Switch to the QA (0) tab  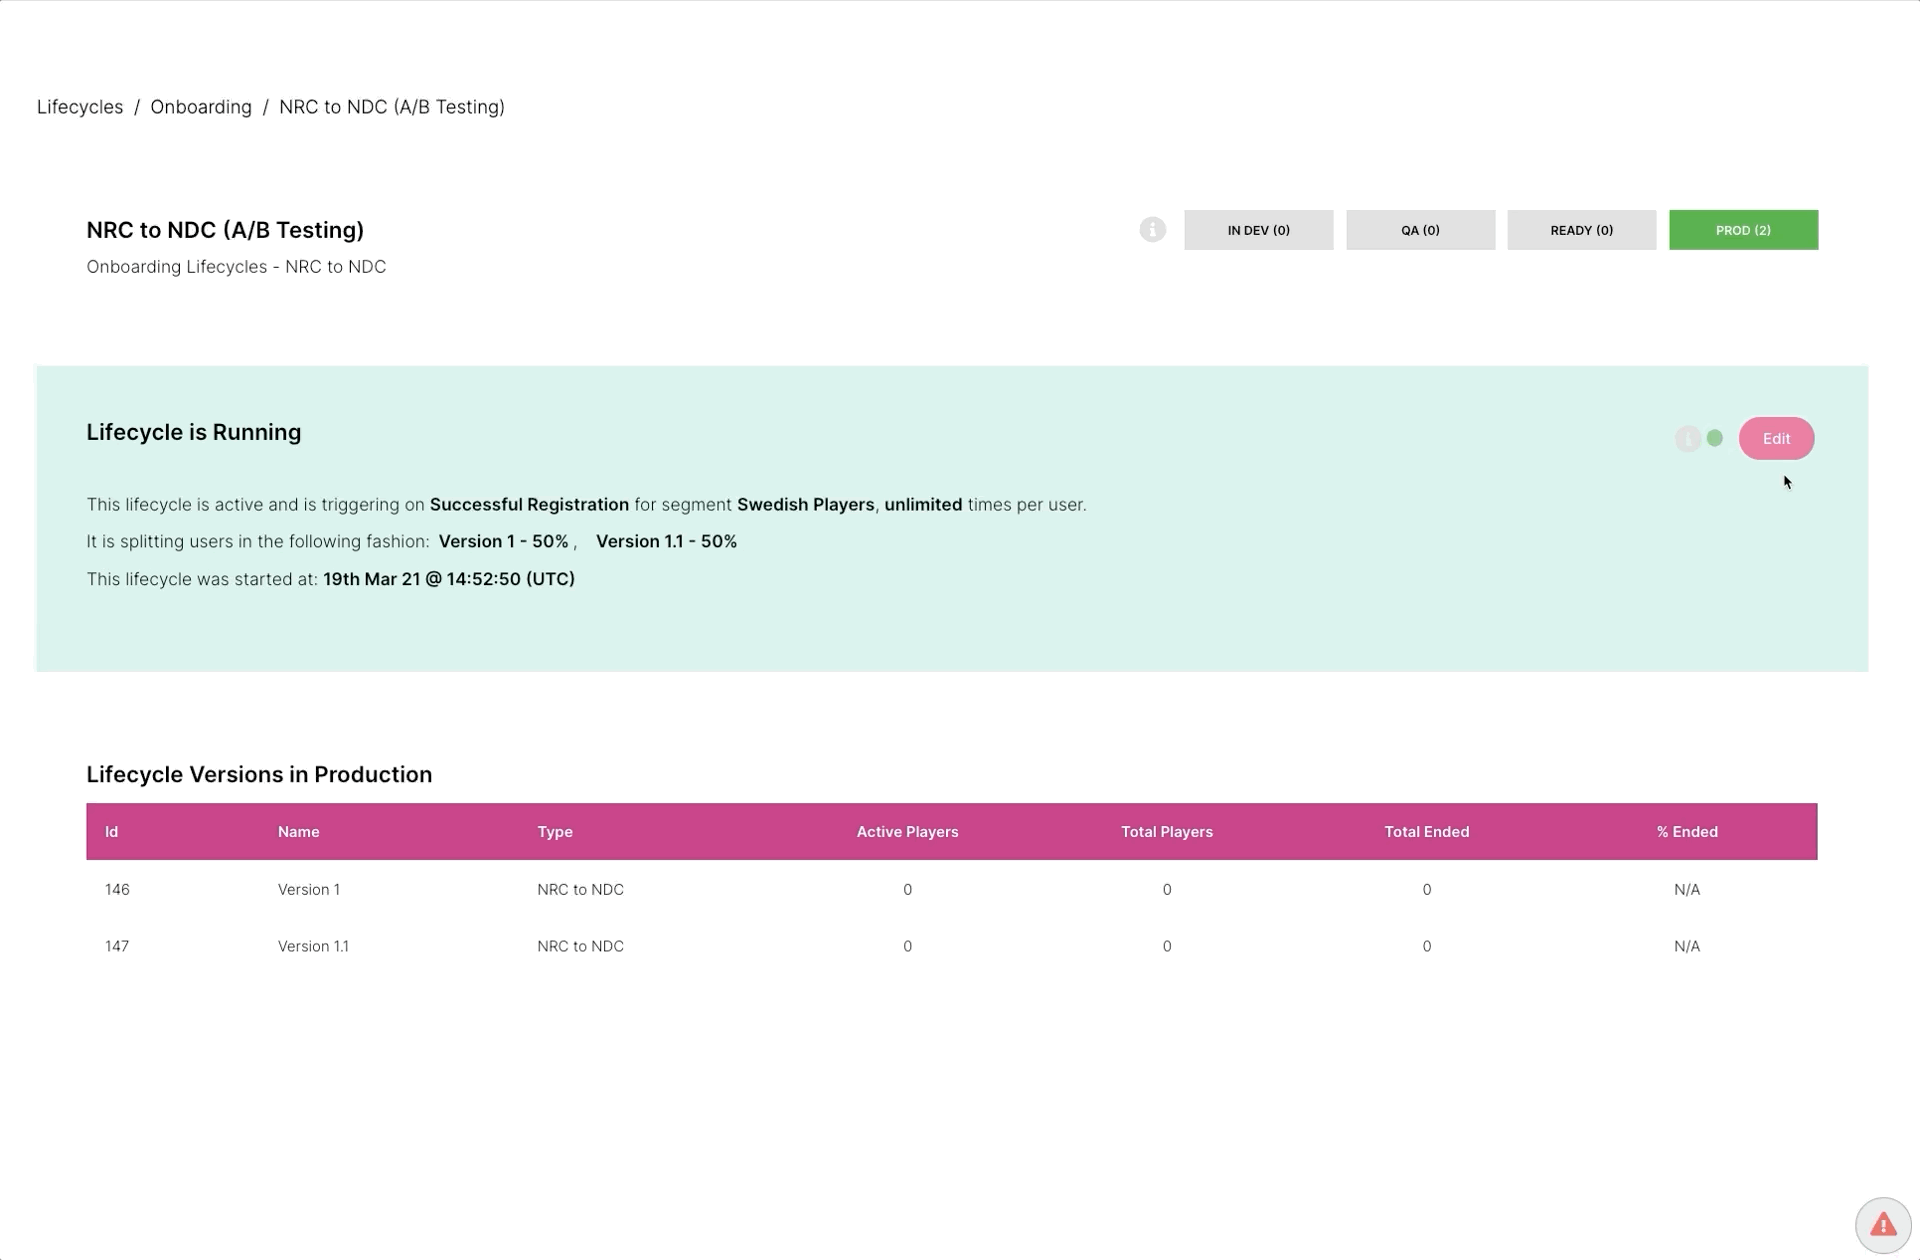[1420, 230]
